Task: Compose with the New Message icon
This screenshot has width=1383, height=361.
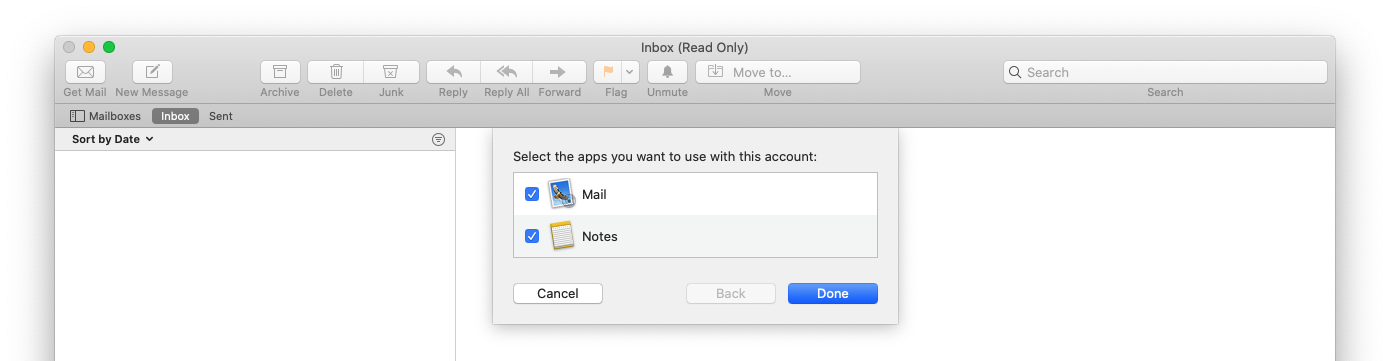Action: [152, 72]
